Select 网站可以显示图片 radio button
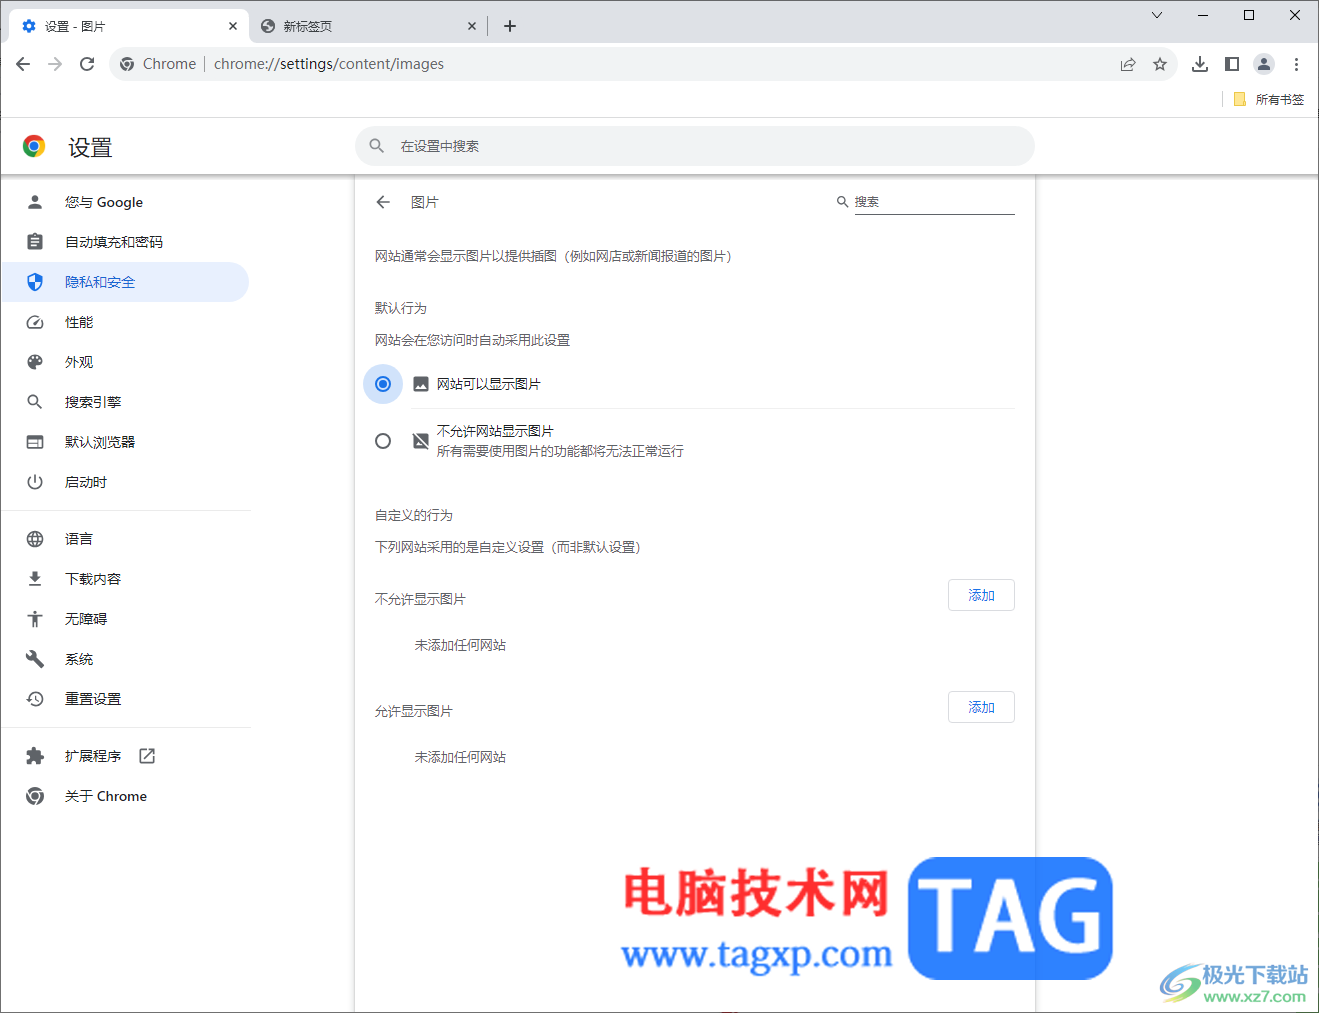This screenshot has height=1013, width=1319. (x=383, y=384)
